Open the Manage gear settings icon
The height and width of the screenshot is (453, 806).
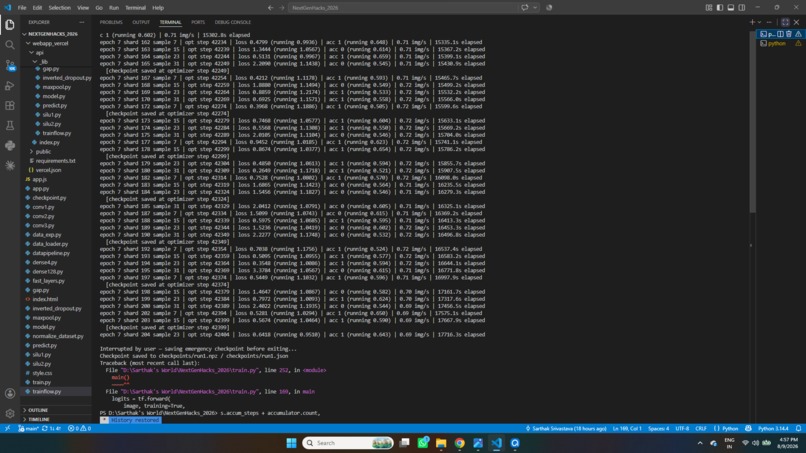10,413
